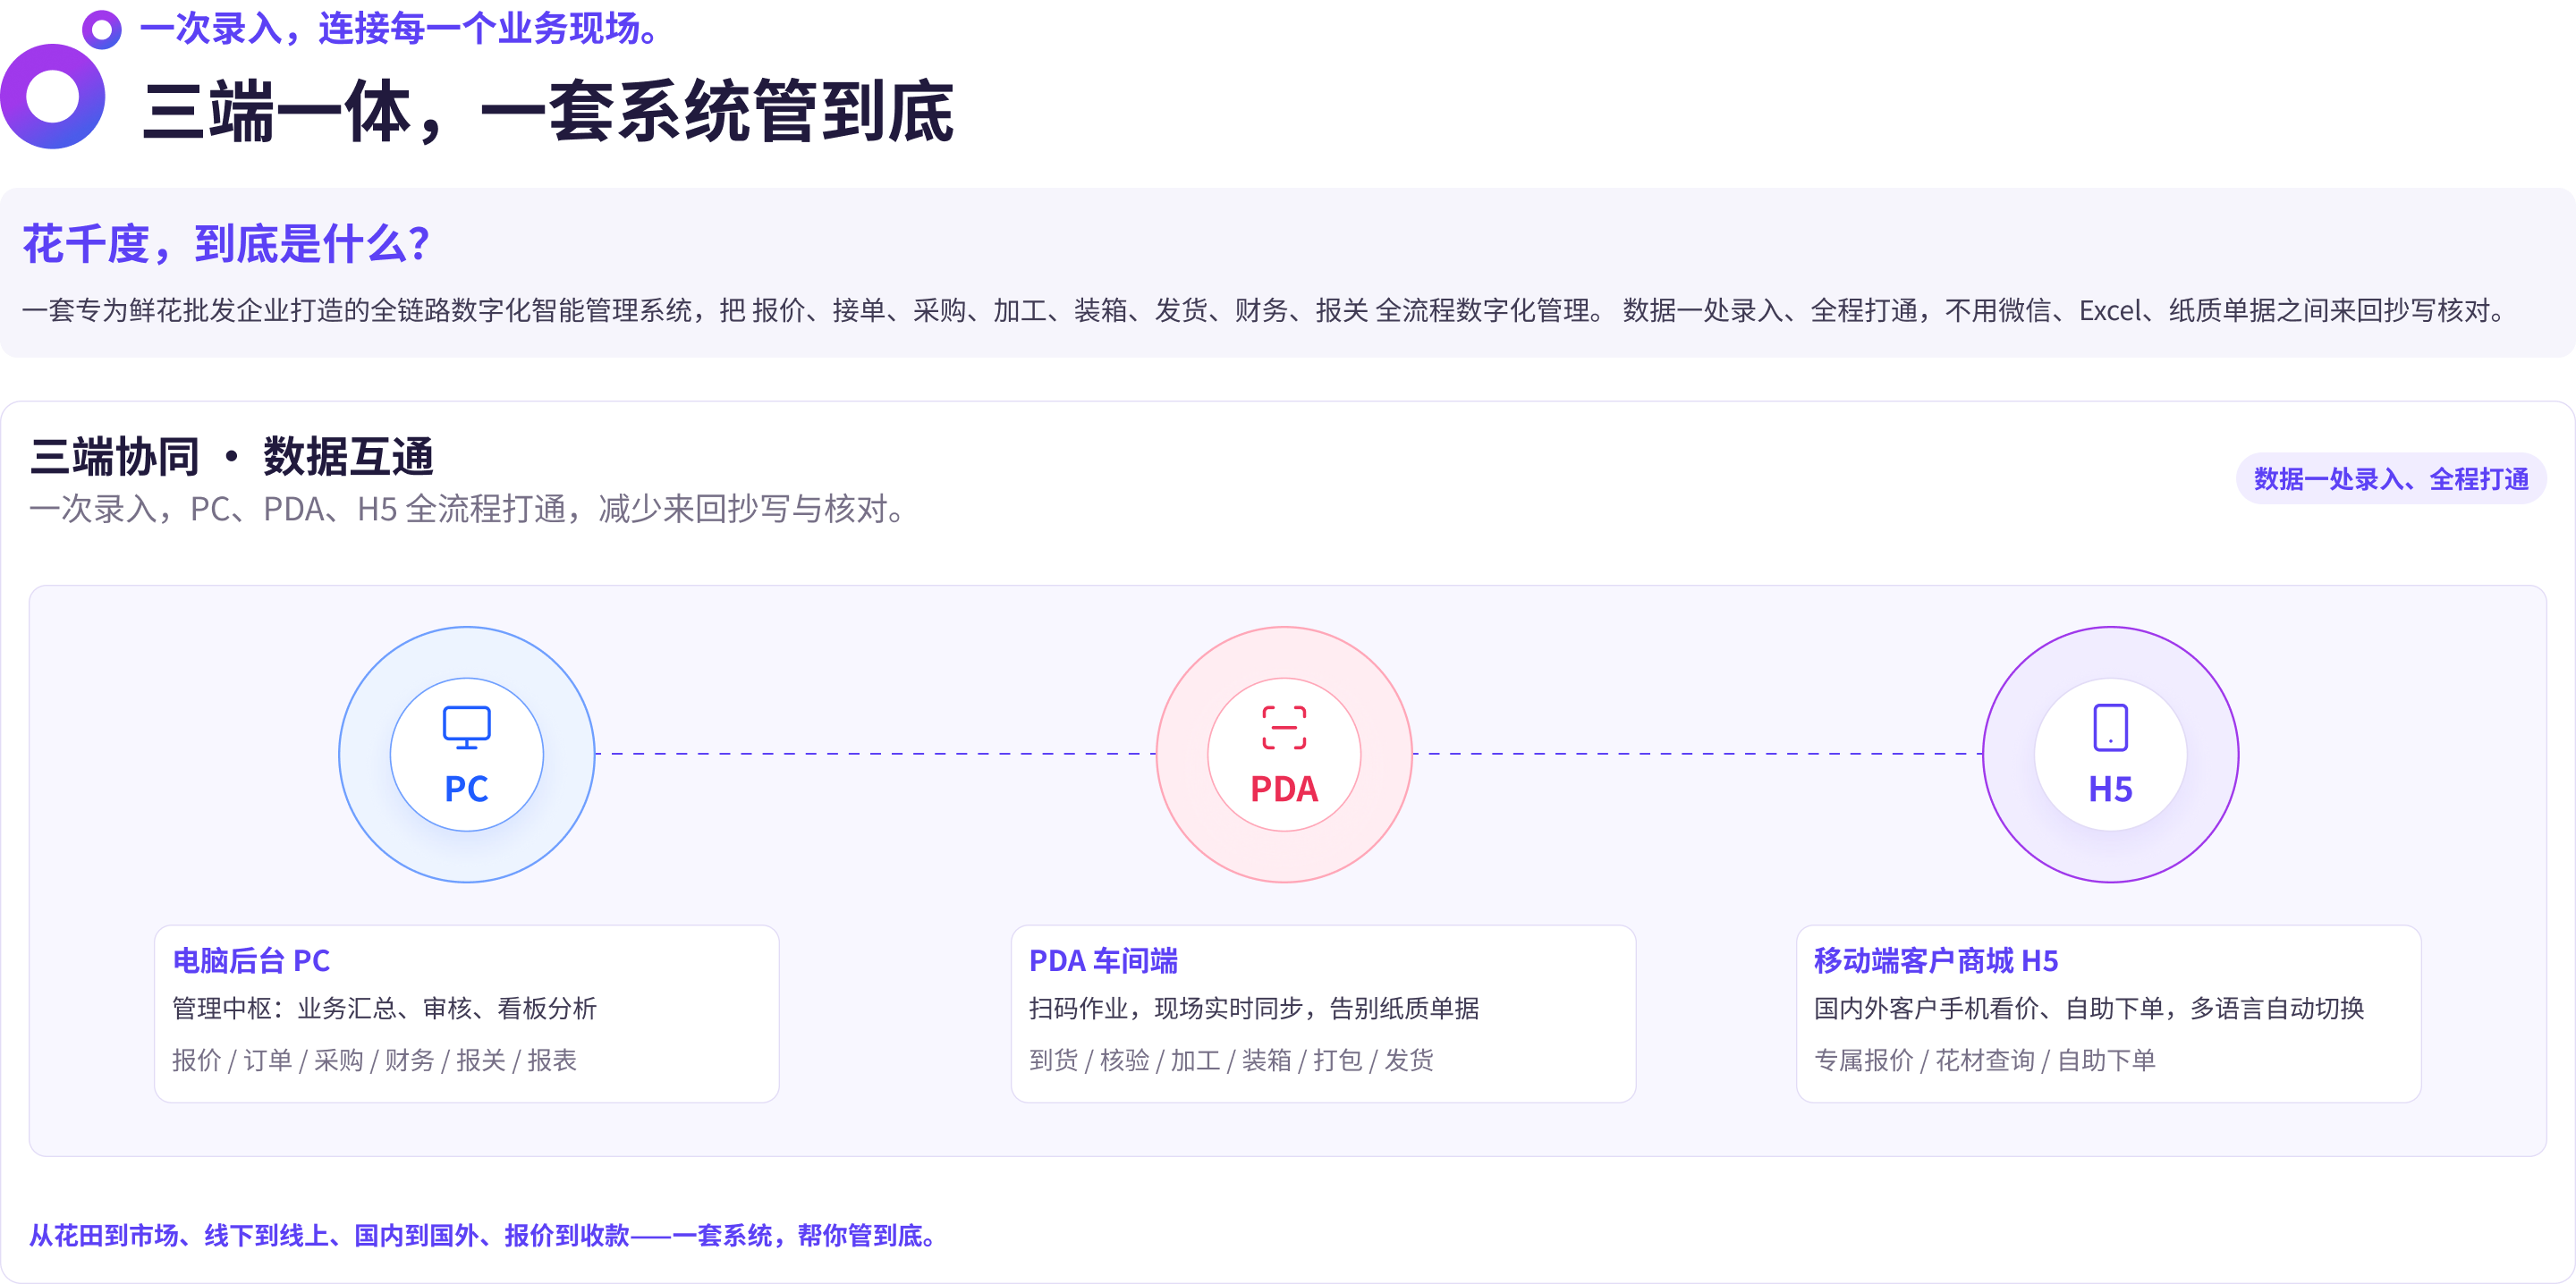Click the PDA scan-frame icon
This screenshot has width=2576, height=1284.
1284,727
